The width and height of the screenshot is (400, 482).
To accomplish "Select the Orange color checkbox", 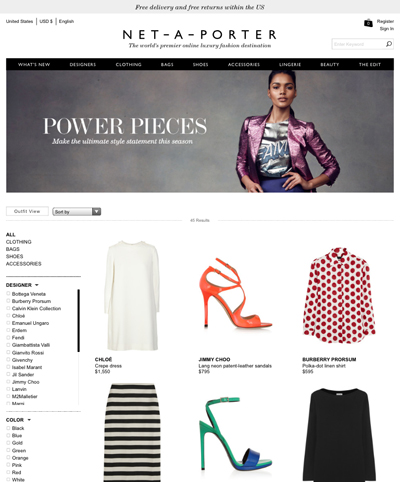I will tap(8, 457).
